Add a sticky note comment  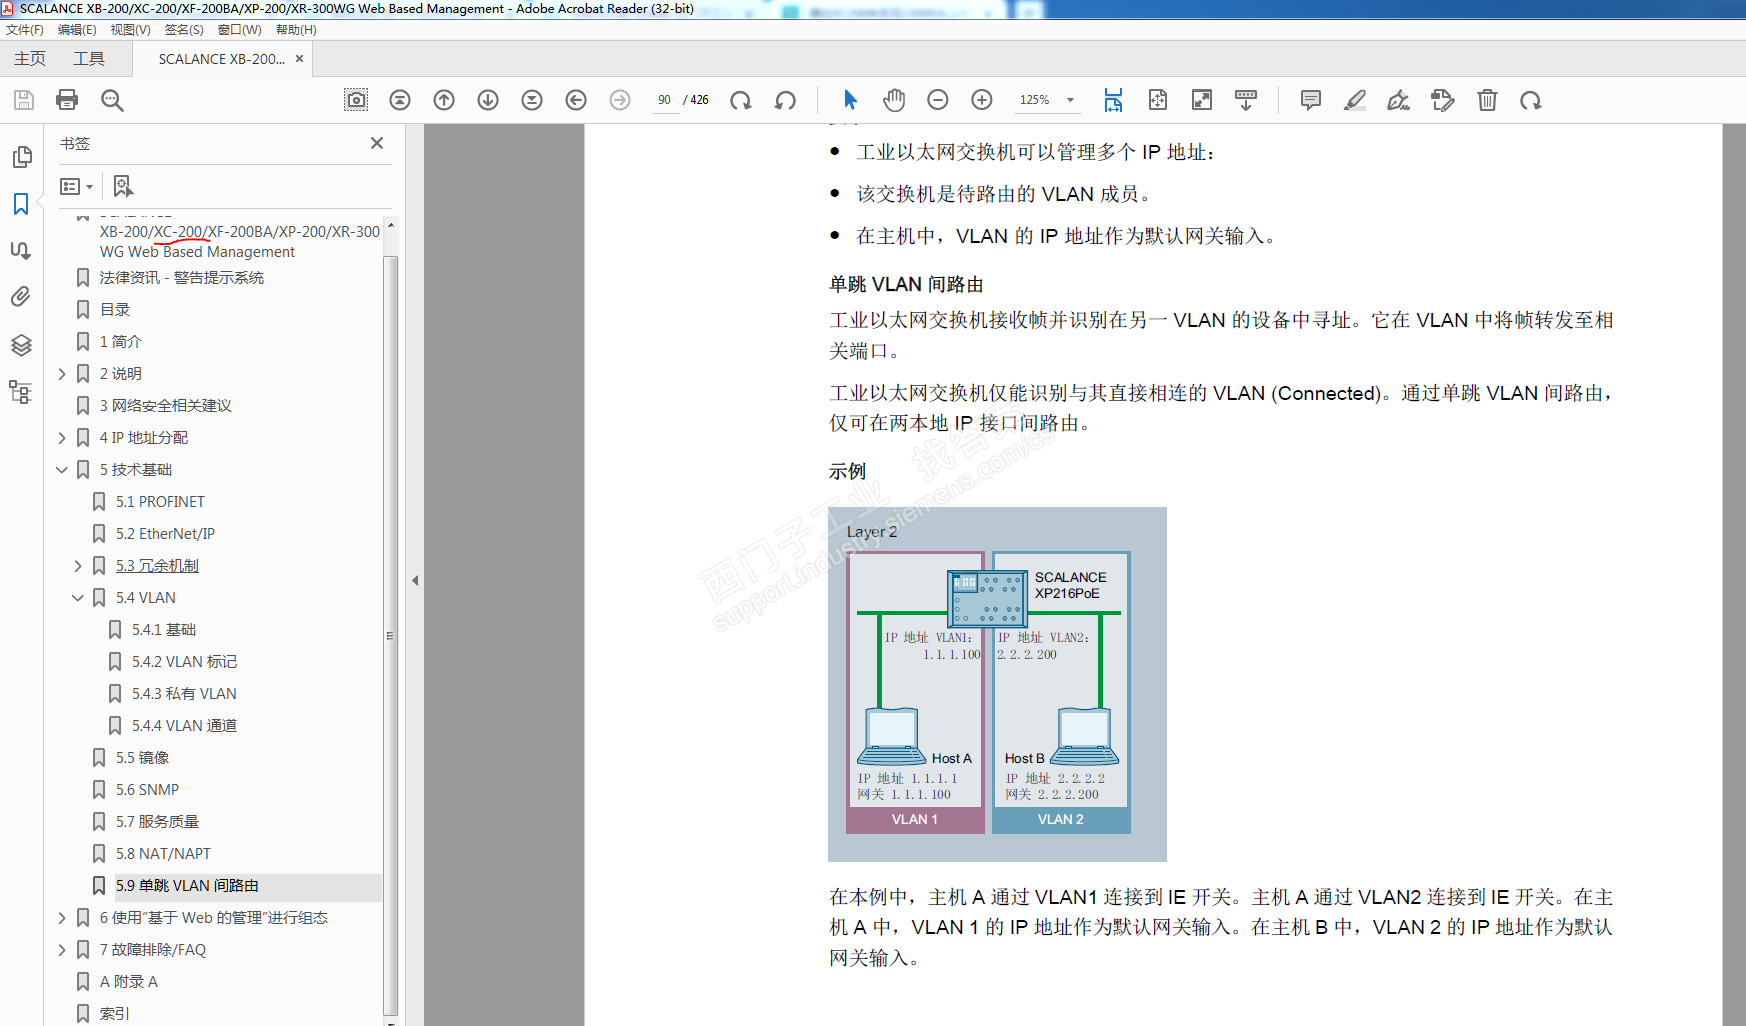click(x=1311, y=100)
